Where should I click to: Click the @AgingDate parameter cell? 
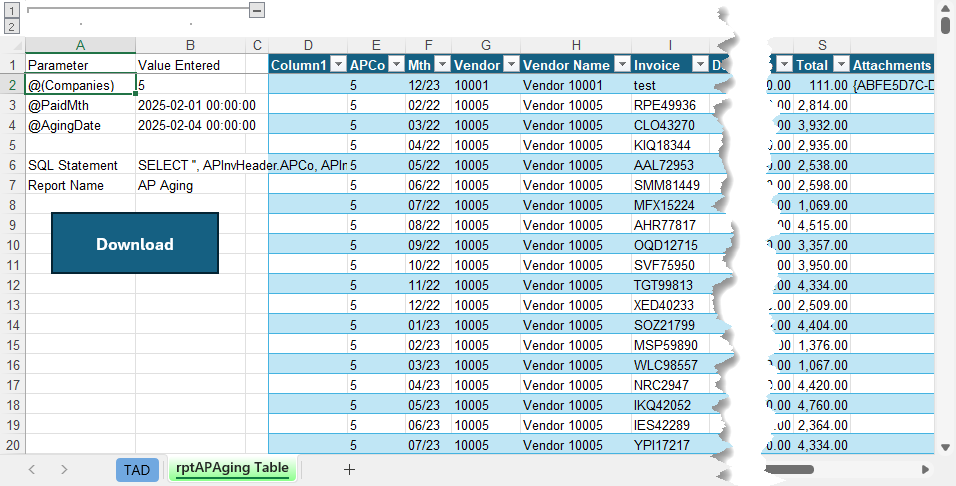coord(80,125)
